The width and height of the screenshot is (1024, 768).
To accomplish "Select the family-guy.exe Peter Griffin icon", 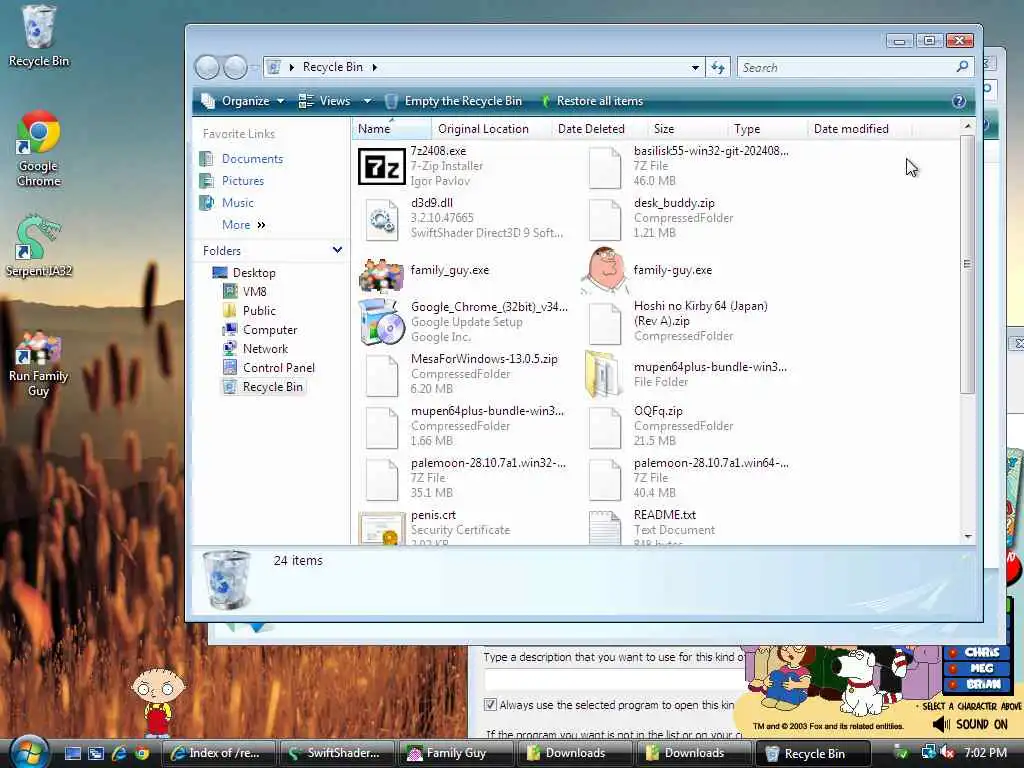I will pos(605,270).
